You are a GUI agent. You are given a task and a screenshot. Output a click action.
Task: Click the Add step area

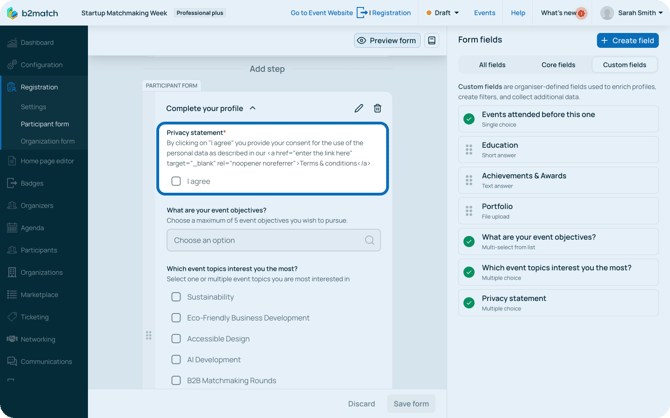(267, 69)
